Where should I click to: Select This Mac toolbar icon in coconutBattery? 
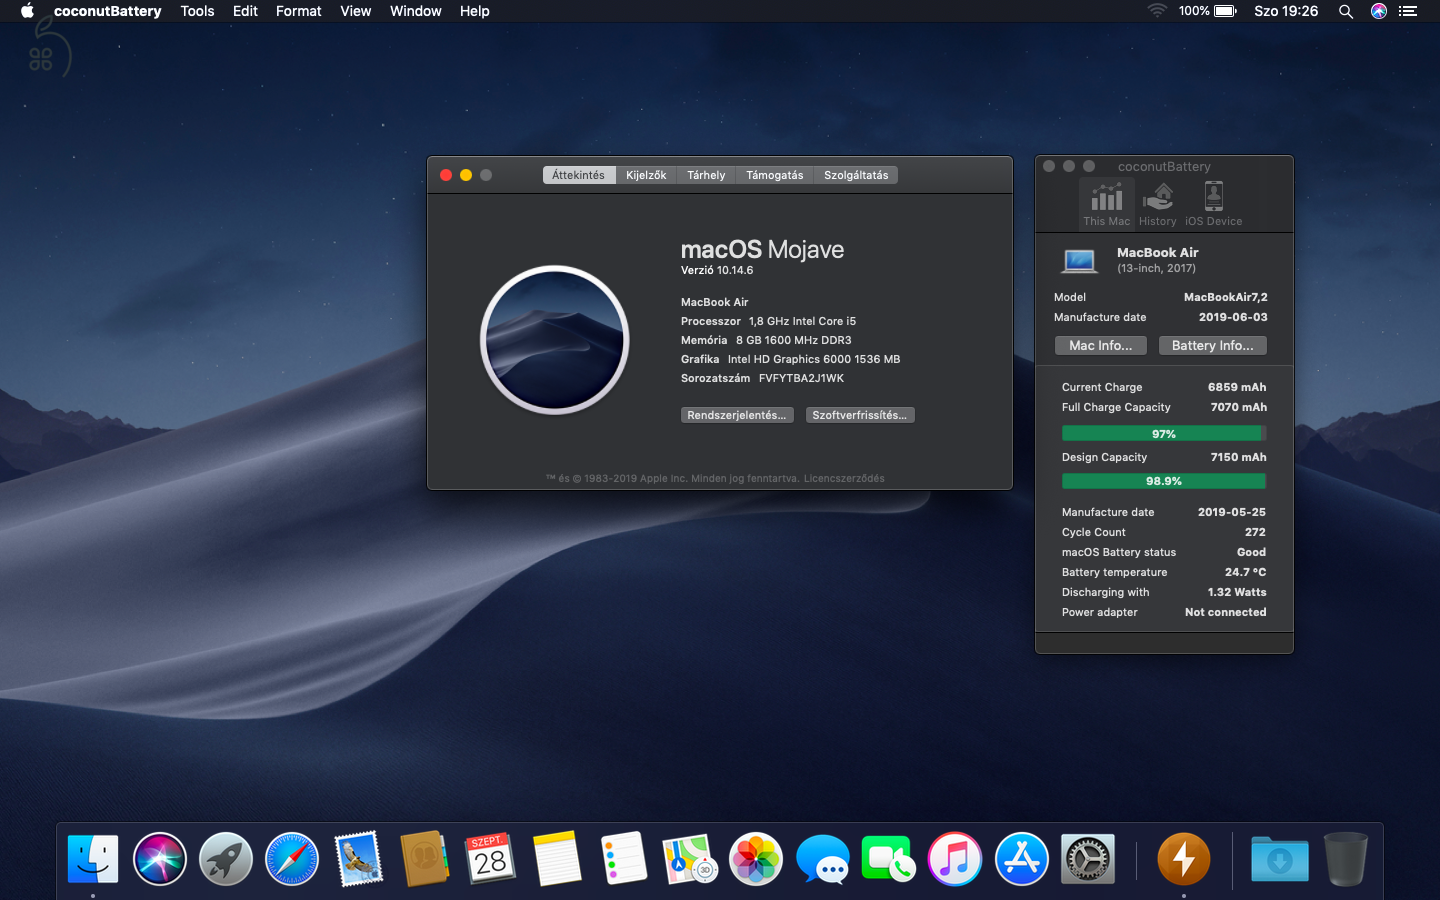pos(1106,204)
